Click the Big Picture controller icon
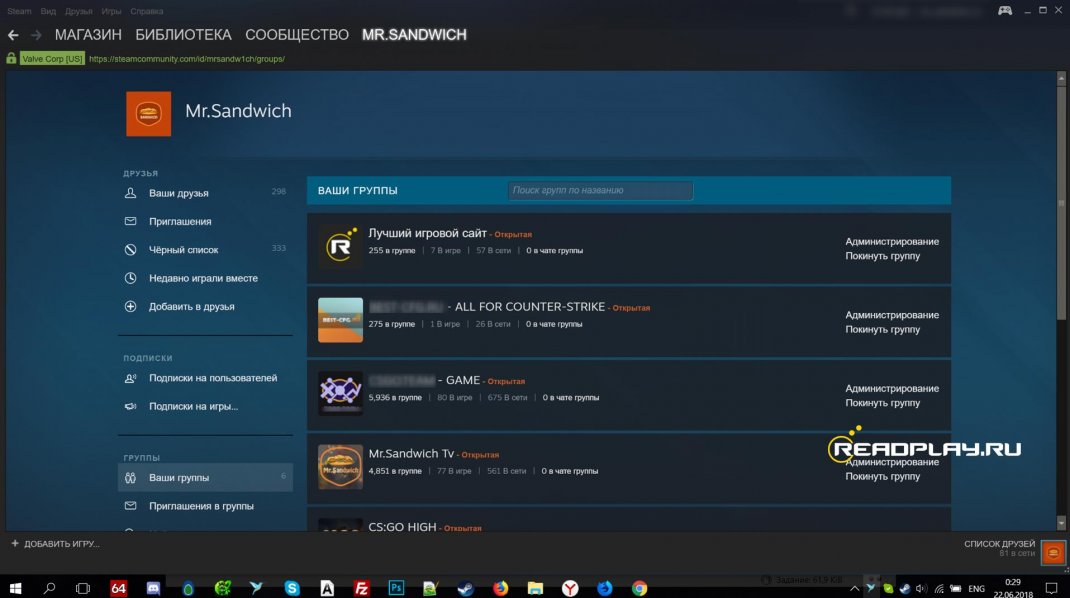1070x598 pixels. point(1005,10)
